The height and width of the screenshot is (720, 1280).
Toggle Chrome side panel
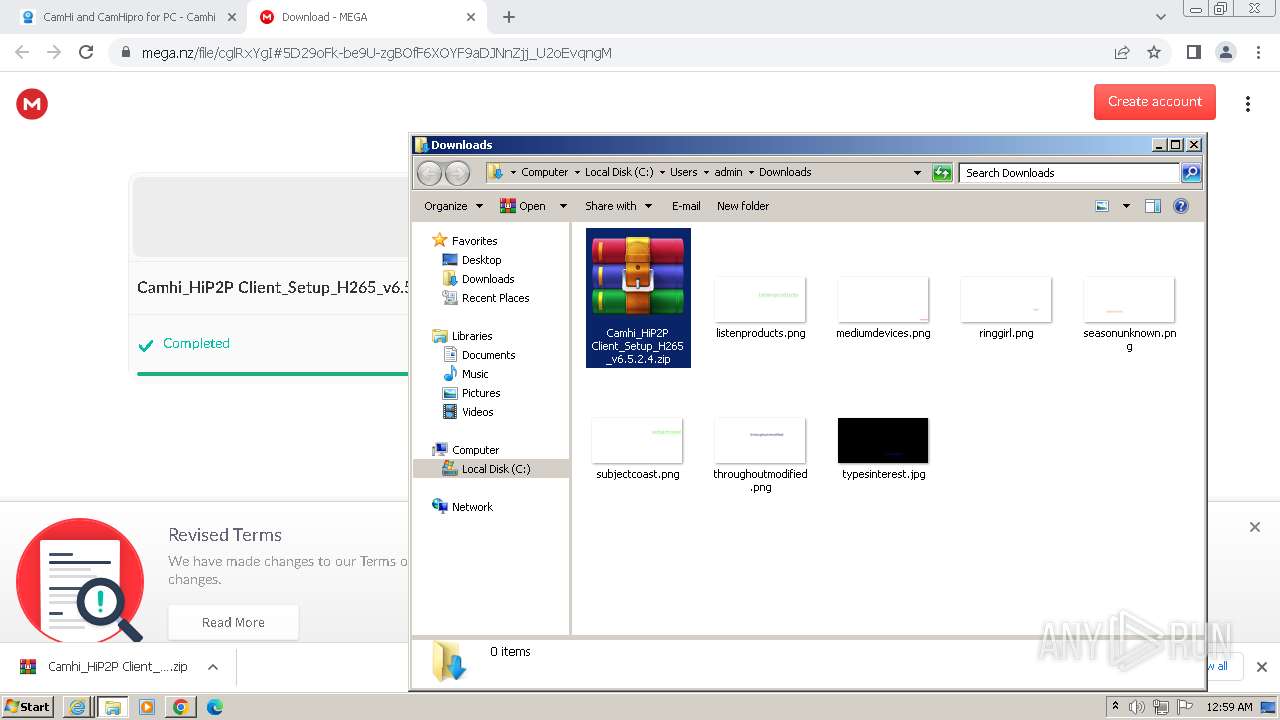pyautogui.click(x=1193, y=53)
